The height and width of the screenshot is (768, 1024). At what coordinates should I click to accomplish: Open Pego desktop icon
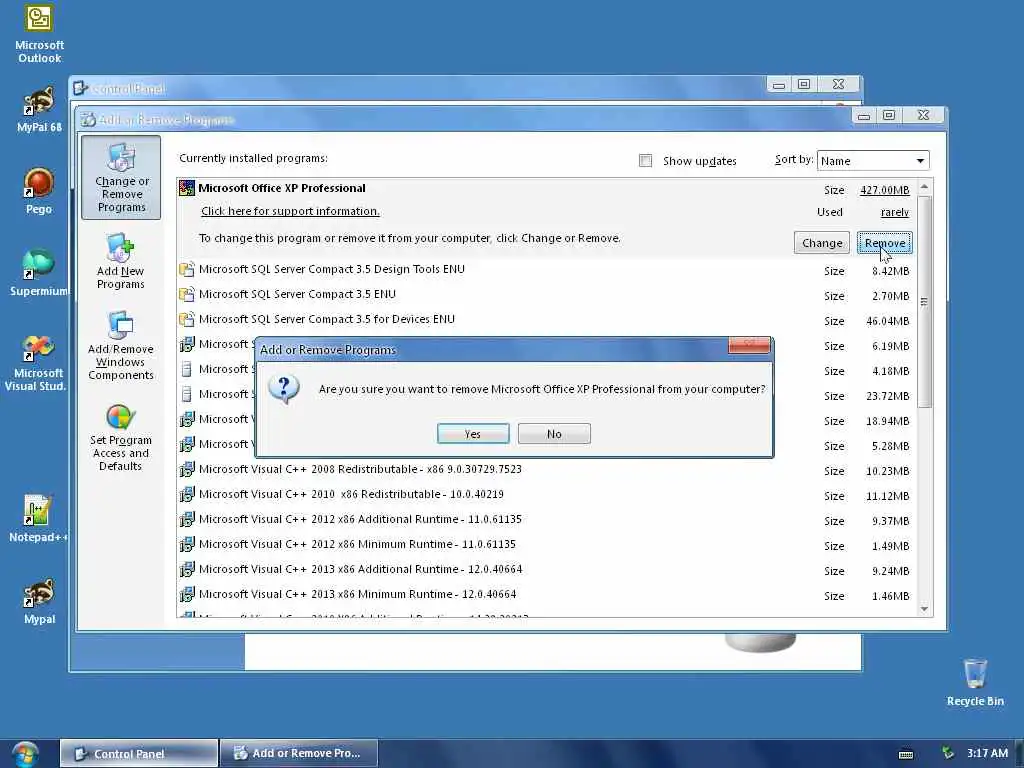tap(39, 191)
